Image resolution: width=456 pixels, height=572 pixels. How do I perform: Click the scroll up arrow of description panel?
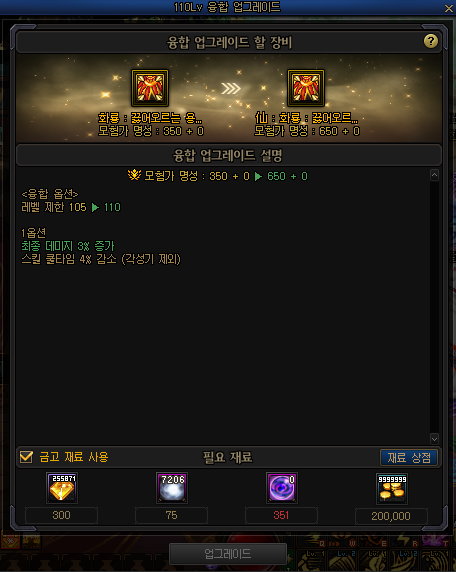(434, 175)
